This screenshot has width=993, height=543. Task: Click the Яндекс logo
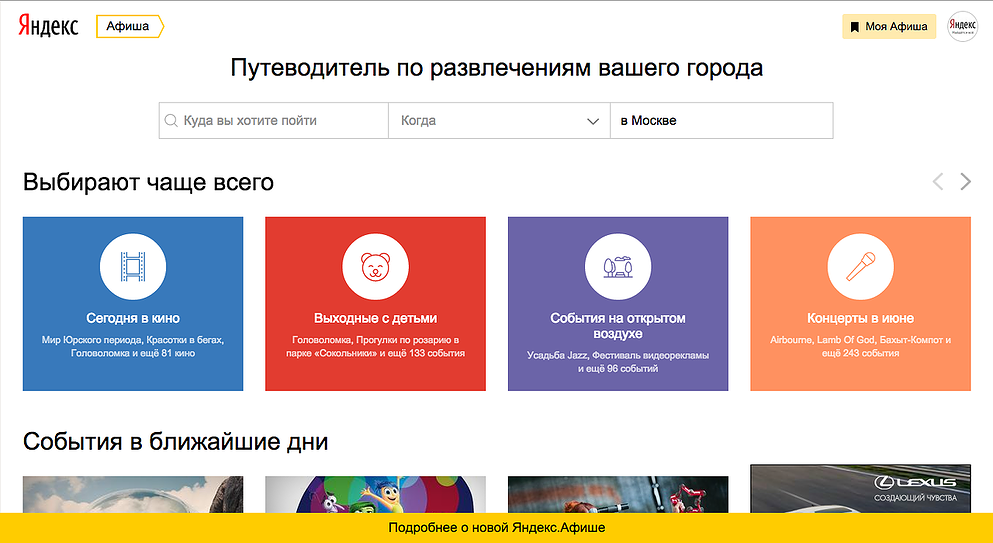pyautogui.click(x=48, y=26)
